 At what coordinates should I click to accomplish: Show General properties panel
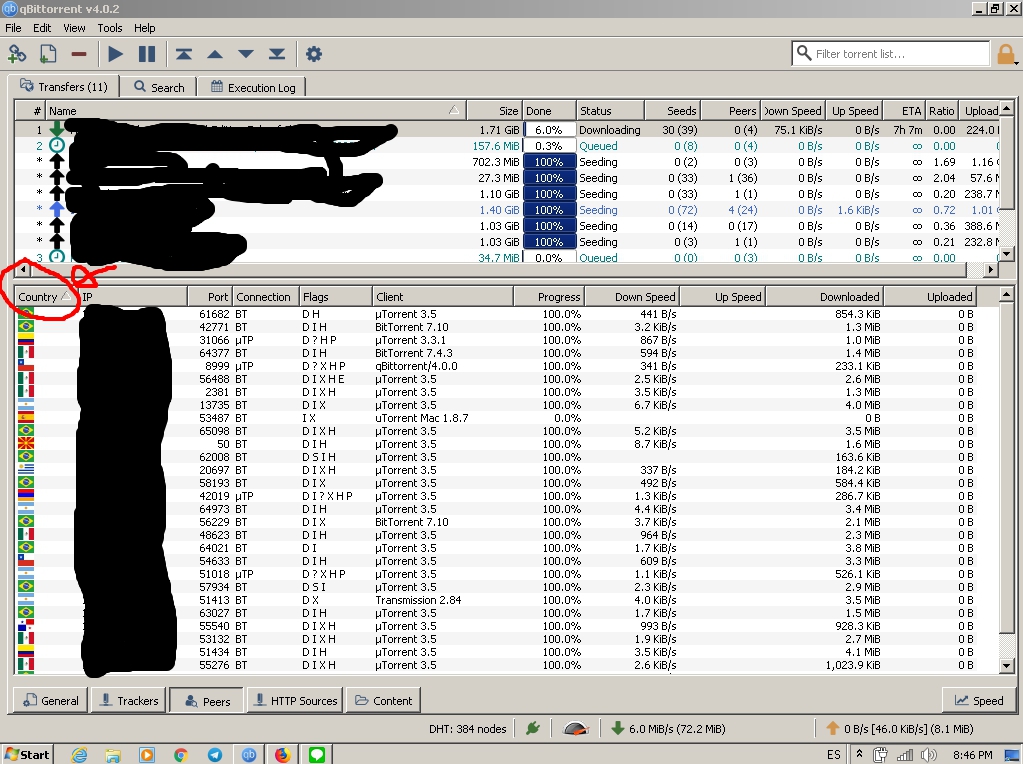tap(50, 700)
